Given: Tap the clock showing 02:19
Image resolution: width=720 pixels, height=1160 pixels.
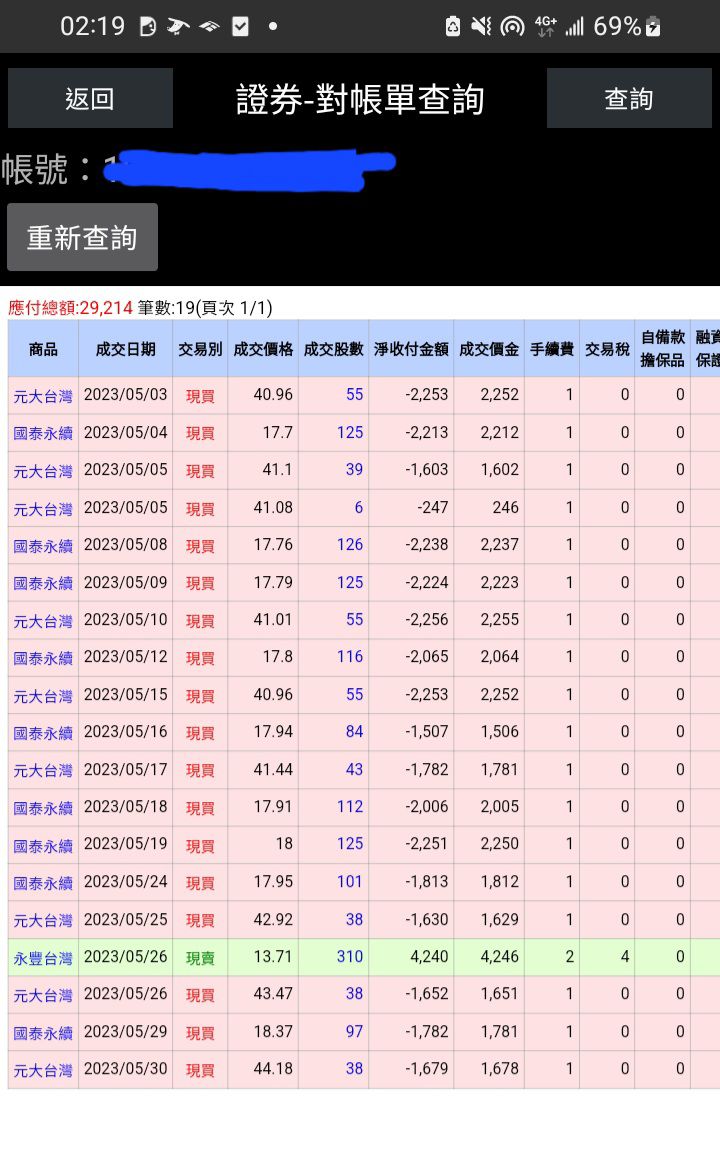Looking at the screenshot, I should tap(92, 27).
